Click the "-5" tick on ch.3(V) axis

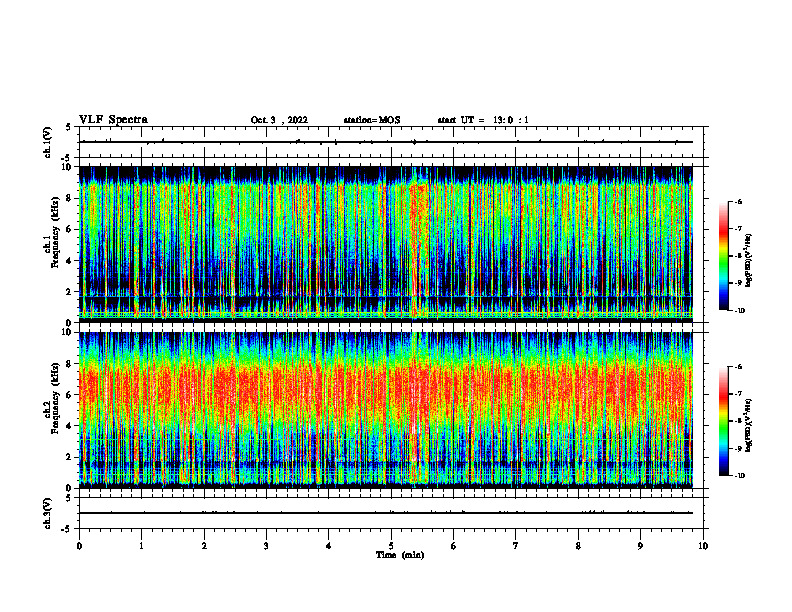point(68,529)
